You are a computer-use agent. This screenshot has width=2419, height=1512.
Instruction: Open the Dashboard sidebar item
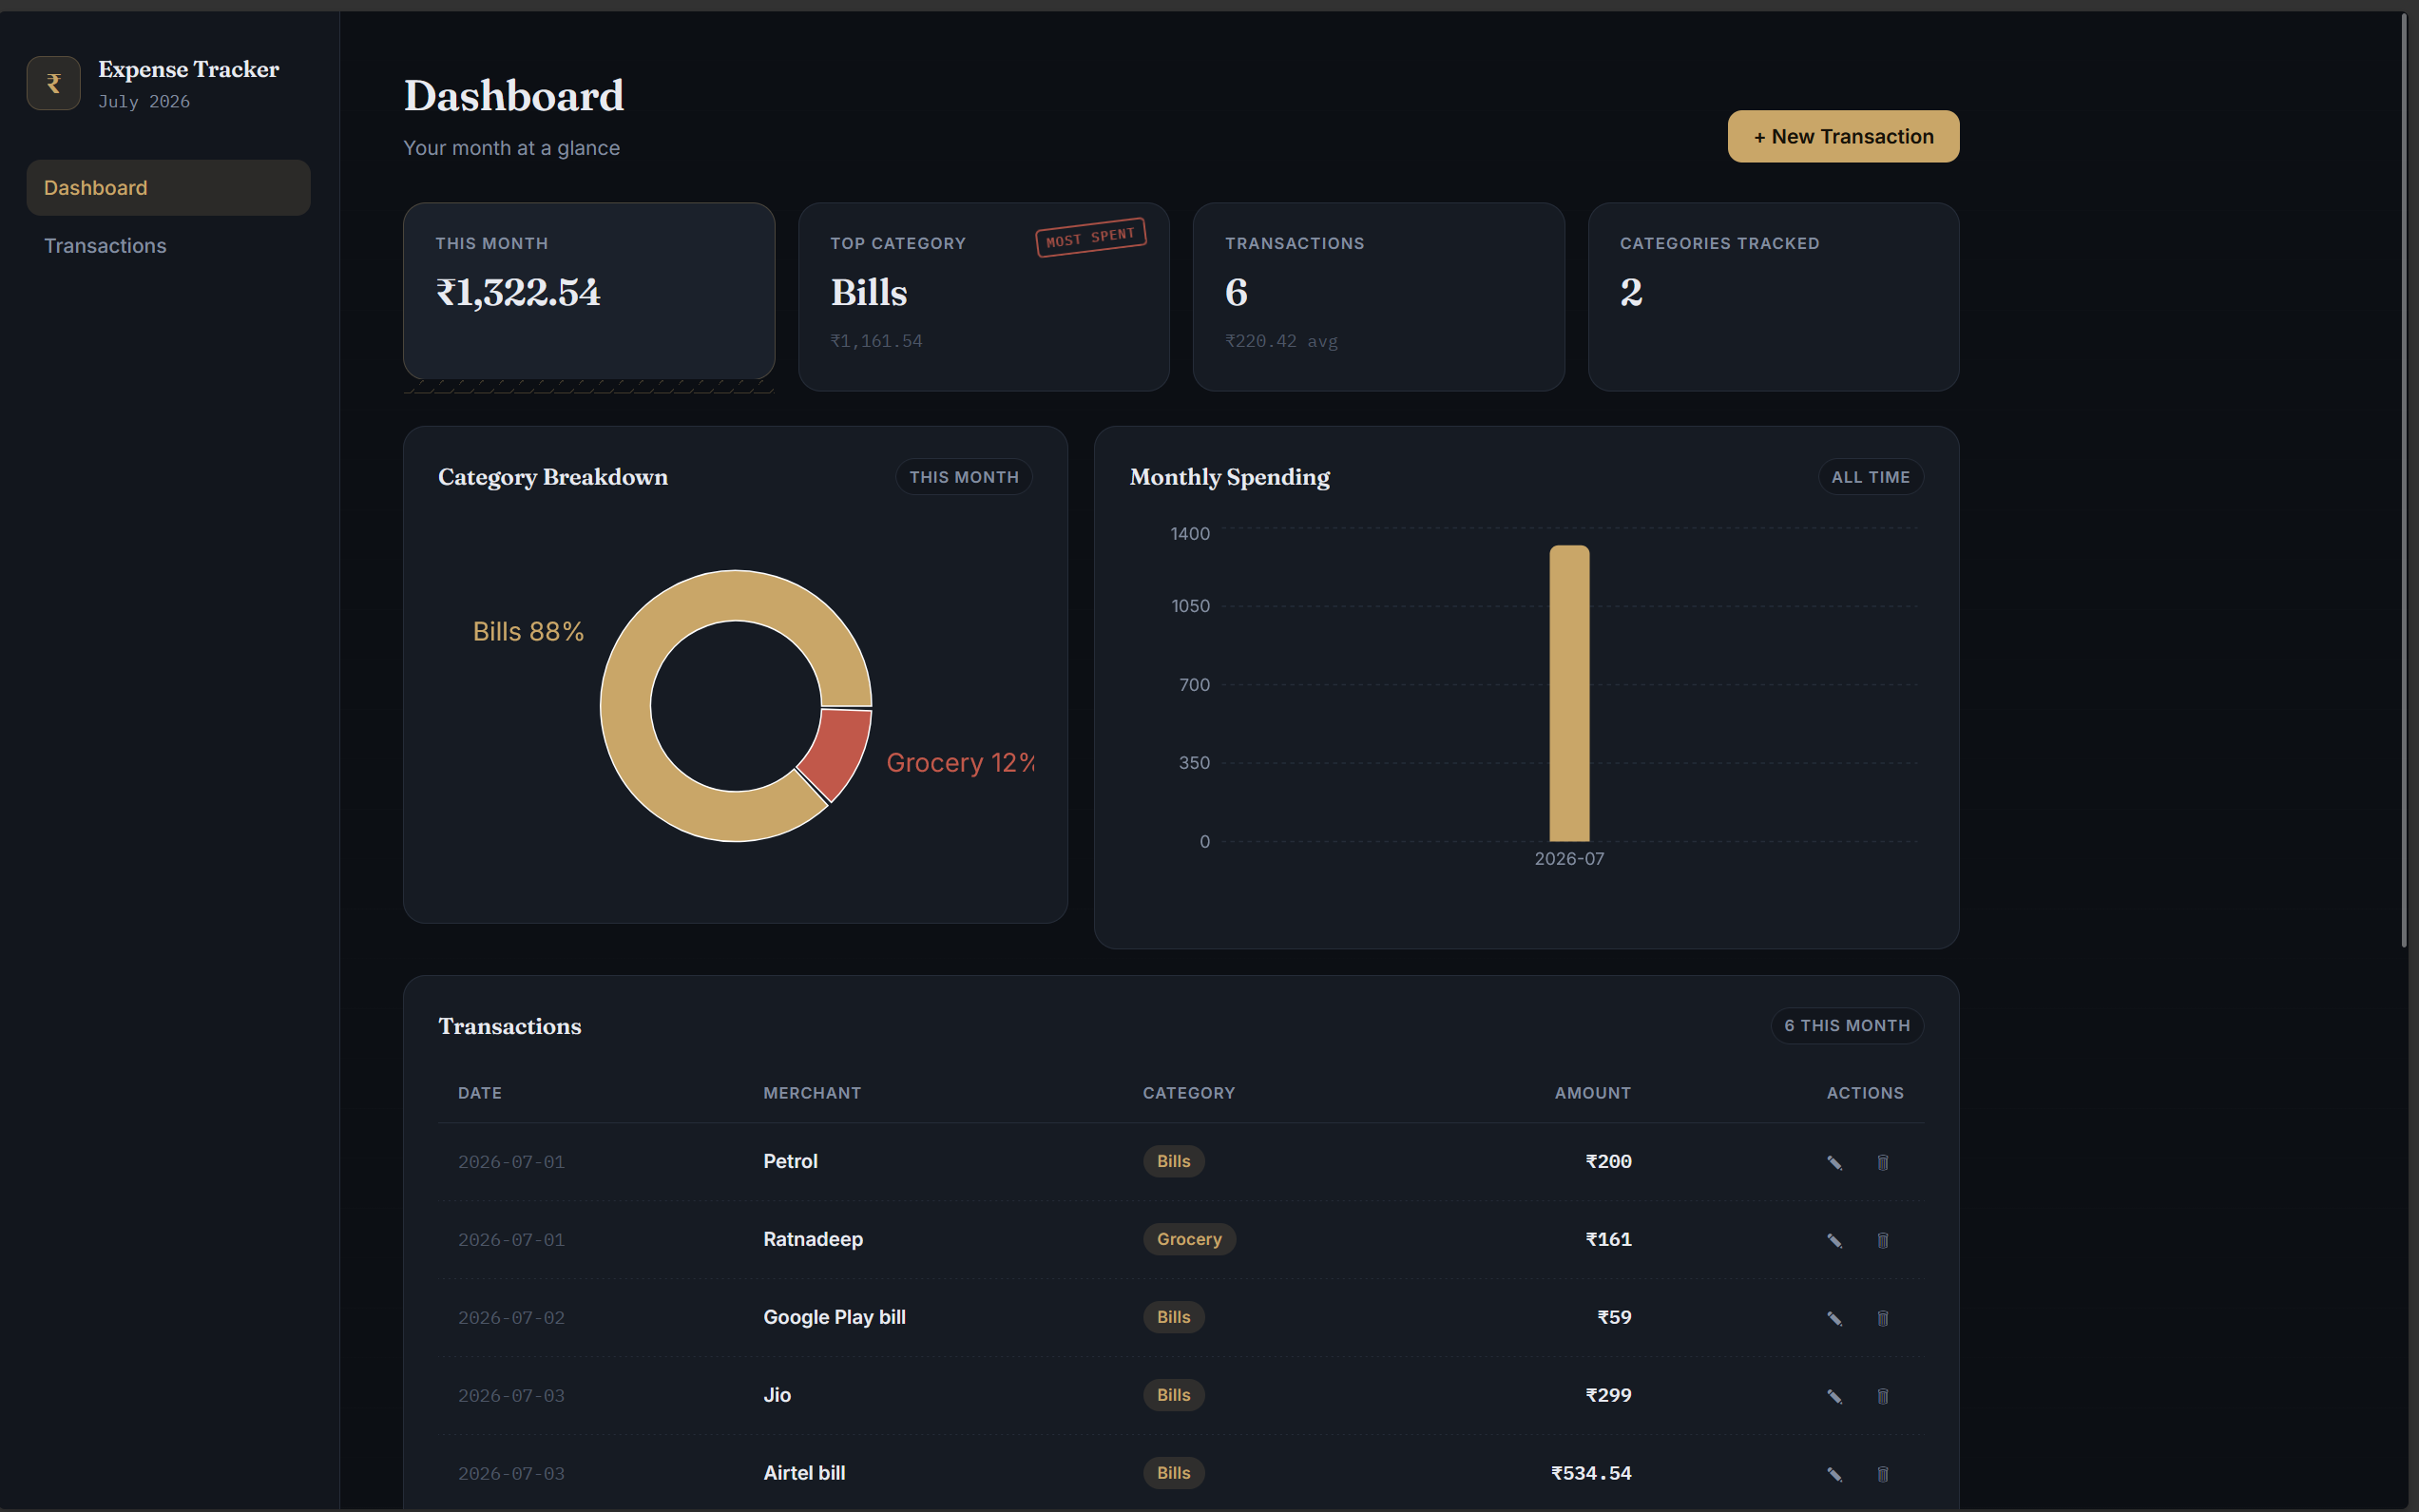168,188
